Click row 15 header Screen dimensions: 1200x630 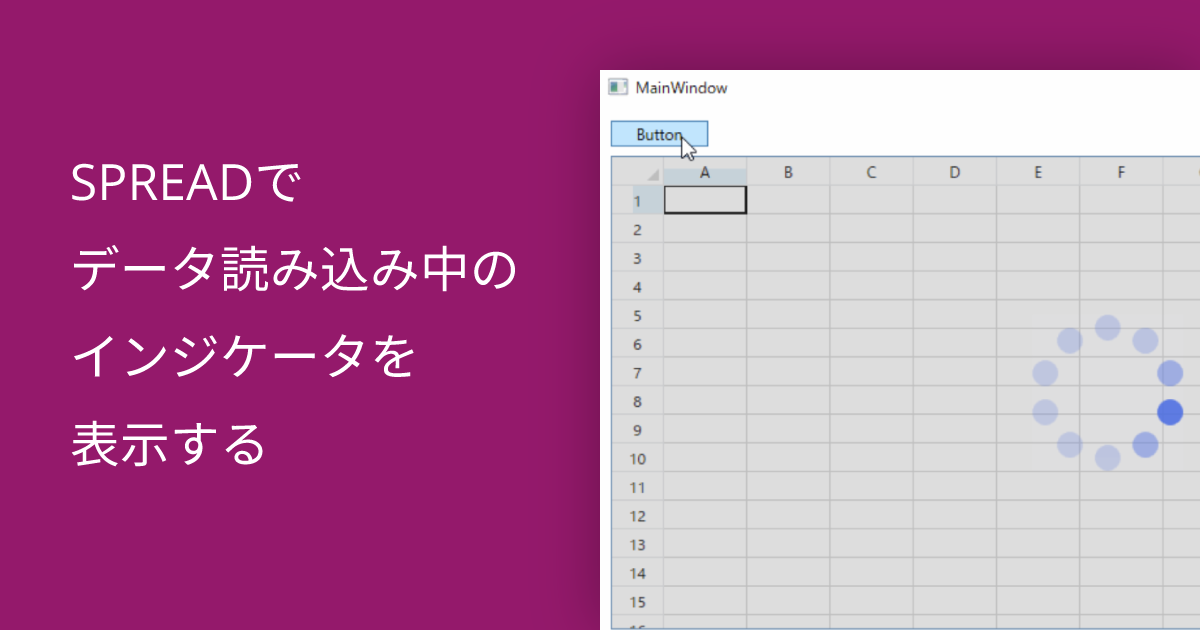(637, 602)
